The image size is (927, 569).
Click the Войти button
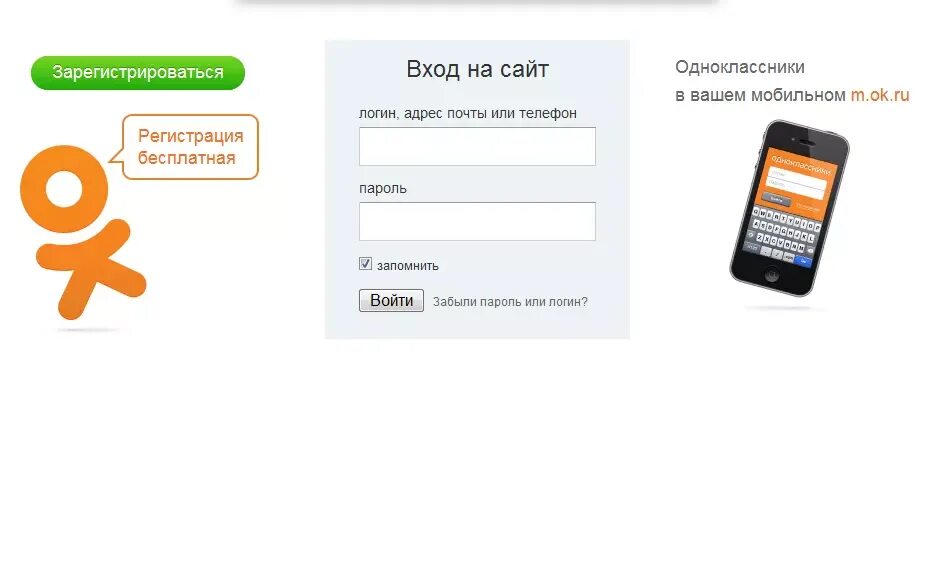click(391, 300)
